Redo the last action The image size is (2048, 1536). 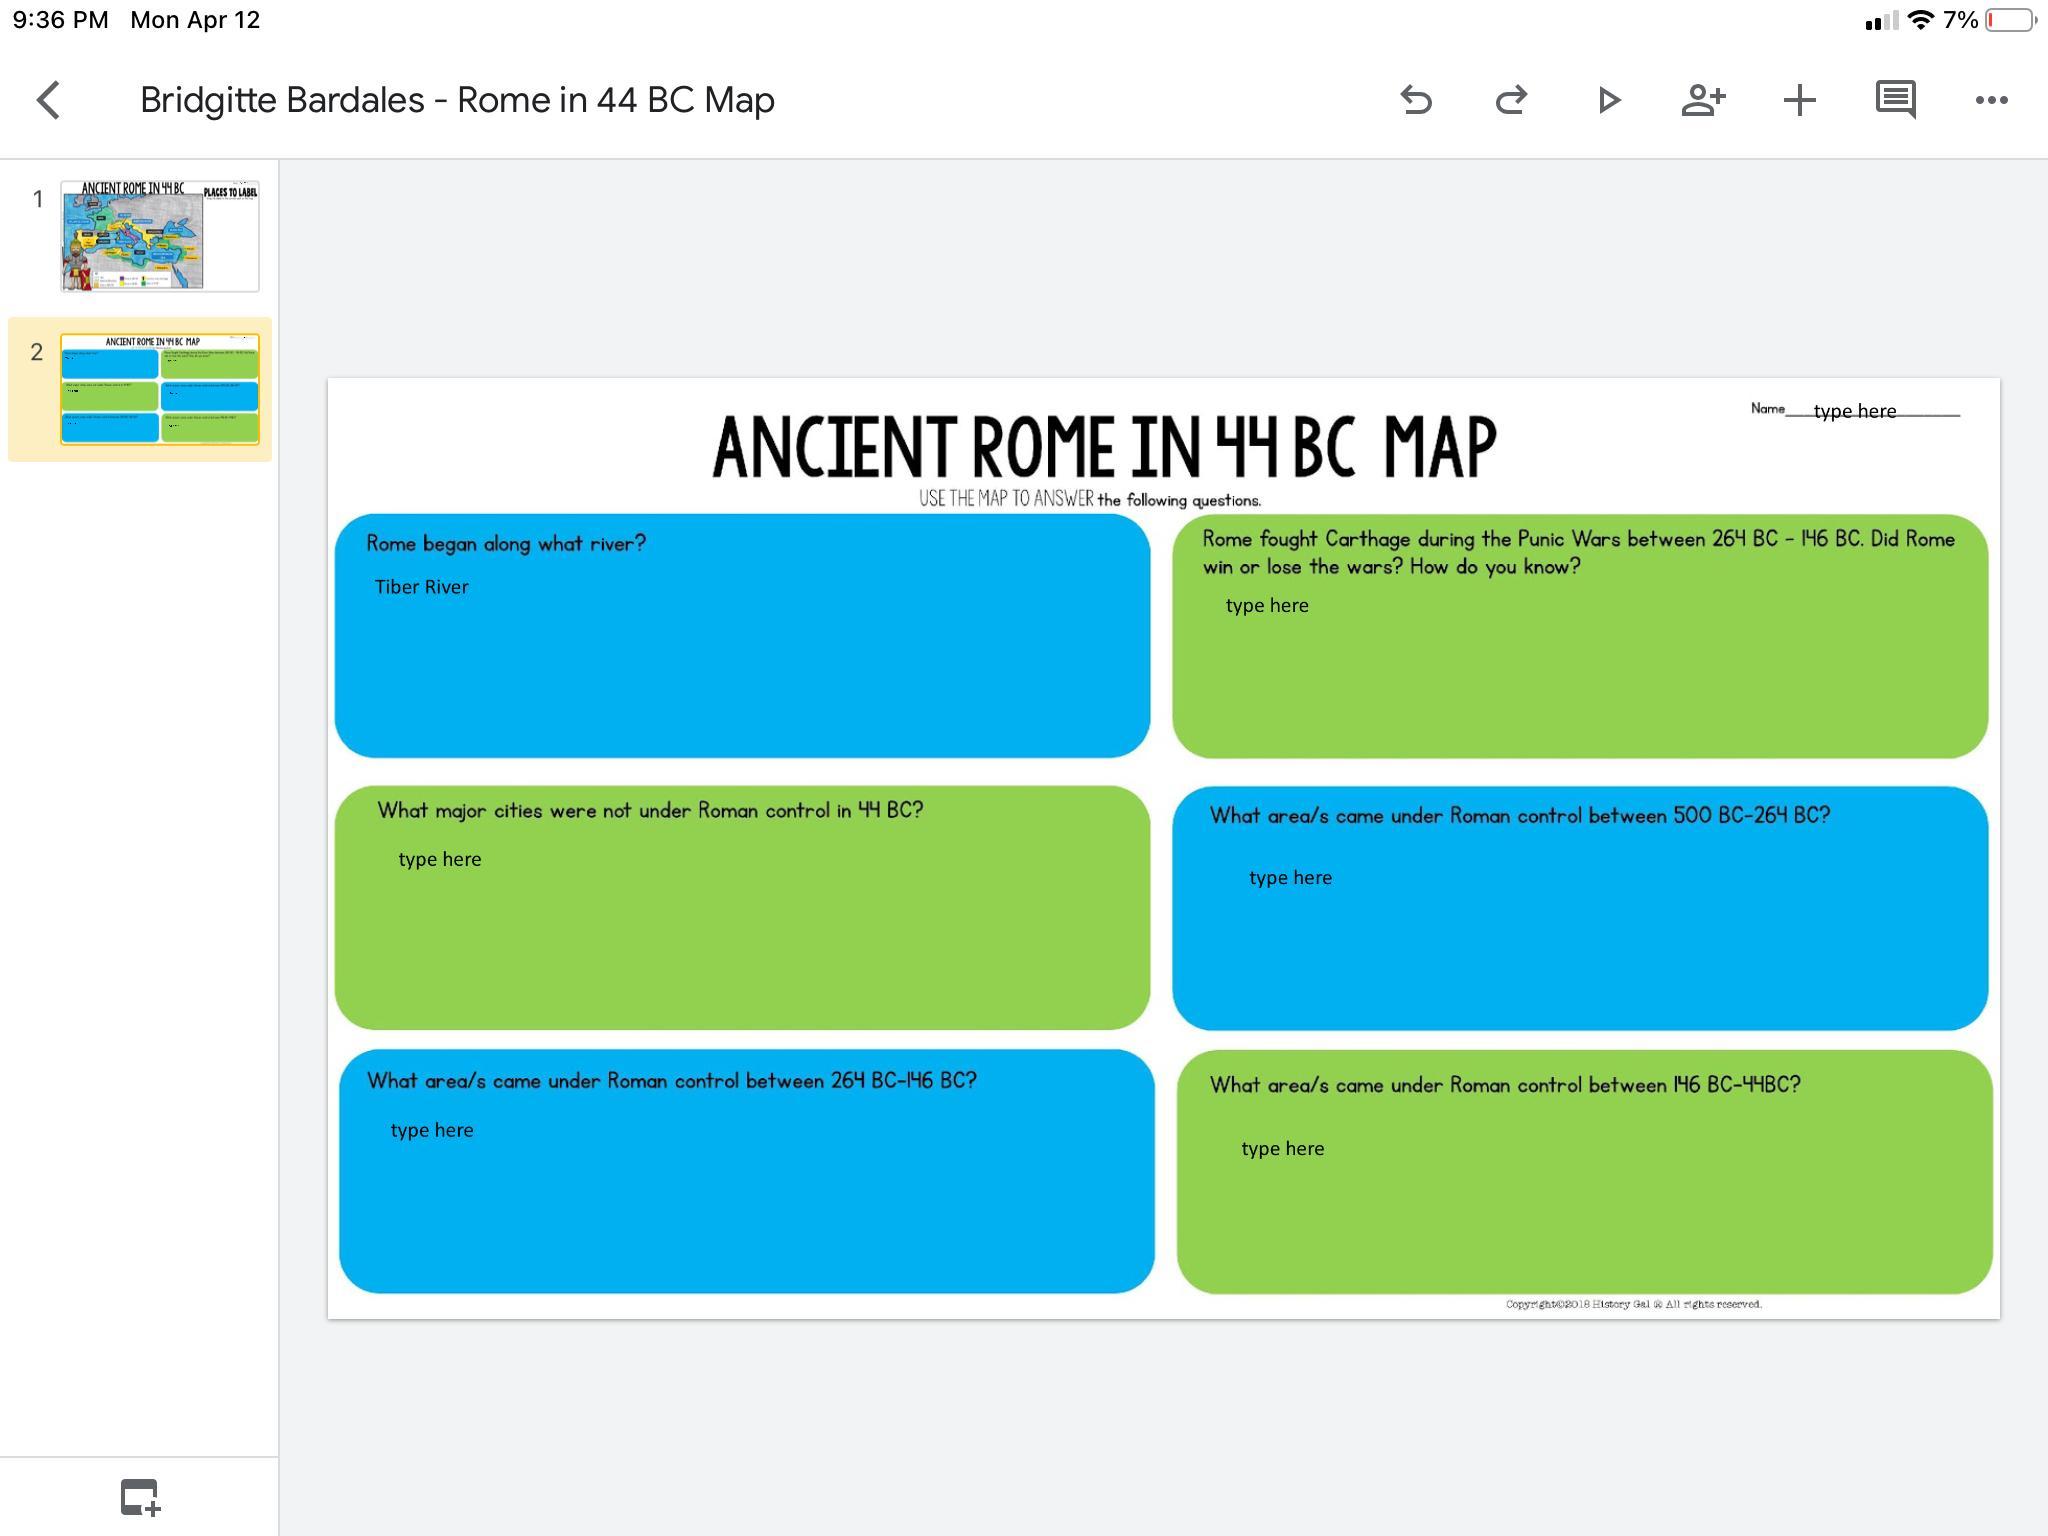[x=1511, y=100]
